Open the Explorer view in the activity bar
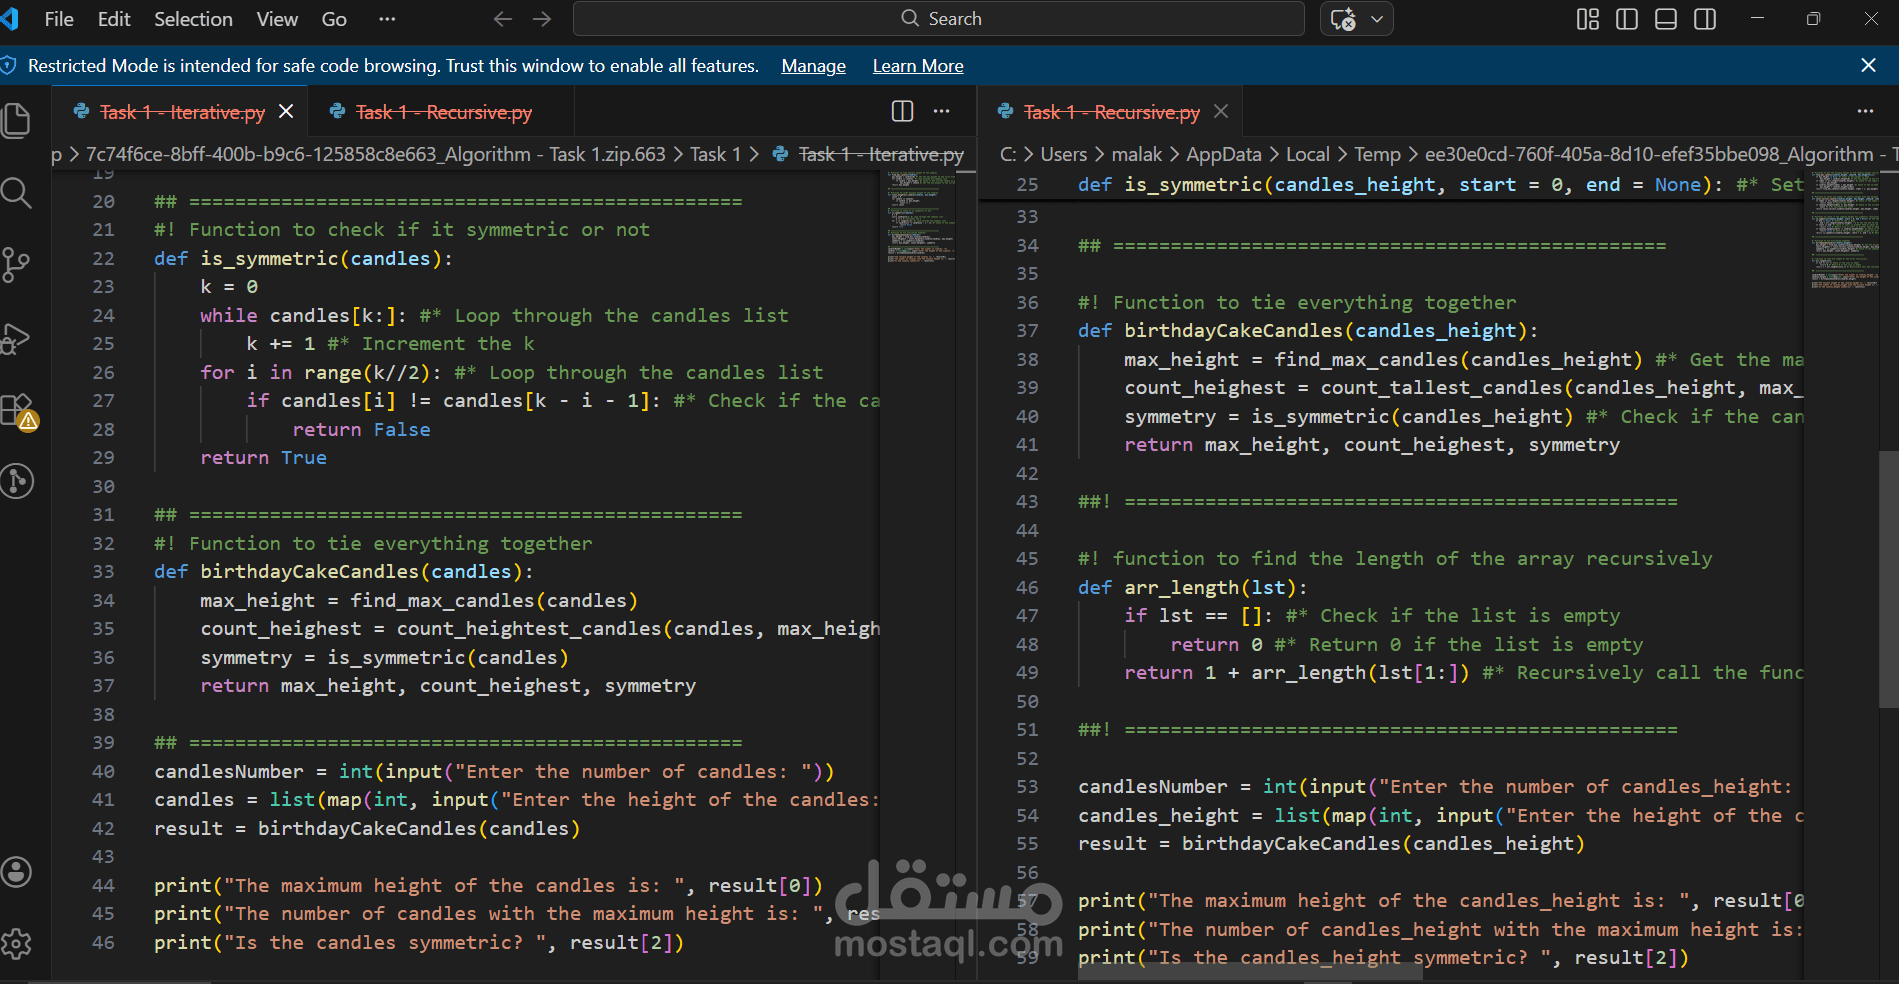Image resolution: width=1899 pixels, height=984 pixels. pyautogui.click(x=16, y=120)
